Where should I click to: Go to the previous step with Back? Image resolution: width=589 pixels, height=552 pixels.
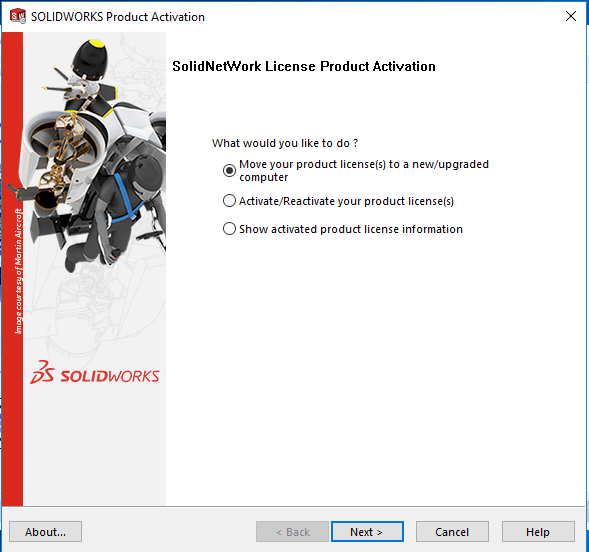pyautogui.click(x=292, y=532)
